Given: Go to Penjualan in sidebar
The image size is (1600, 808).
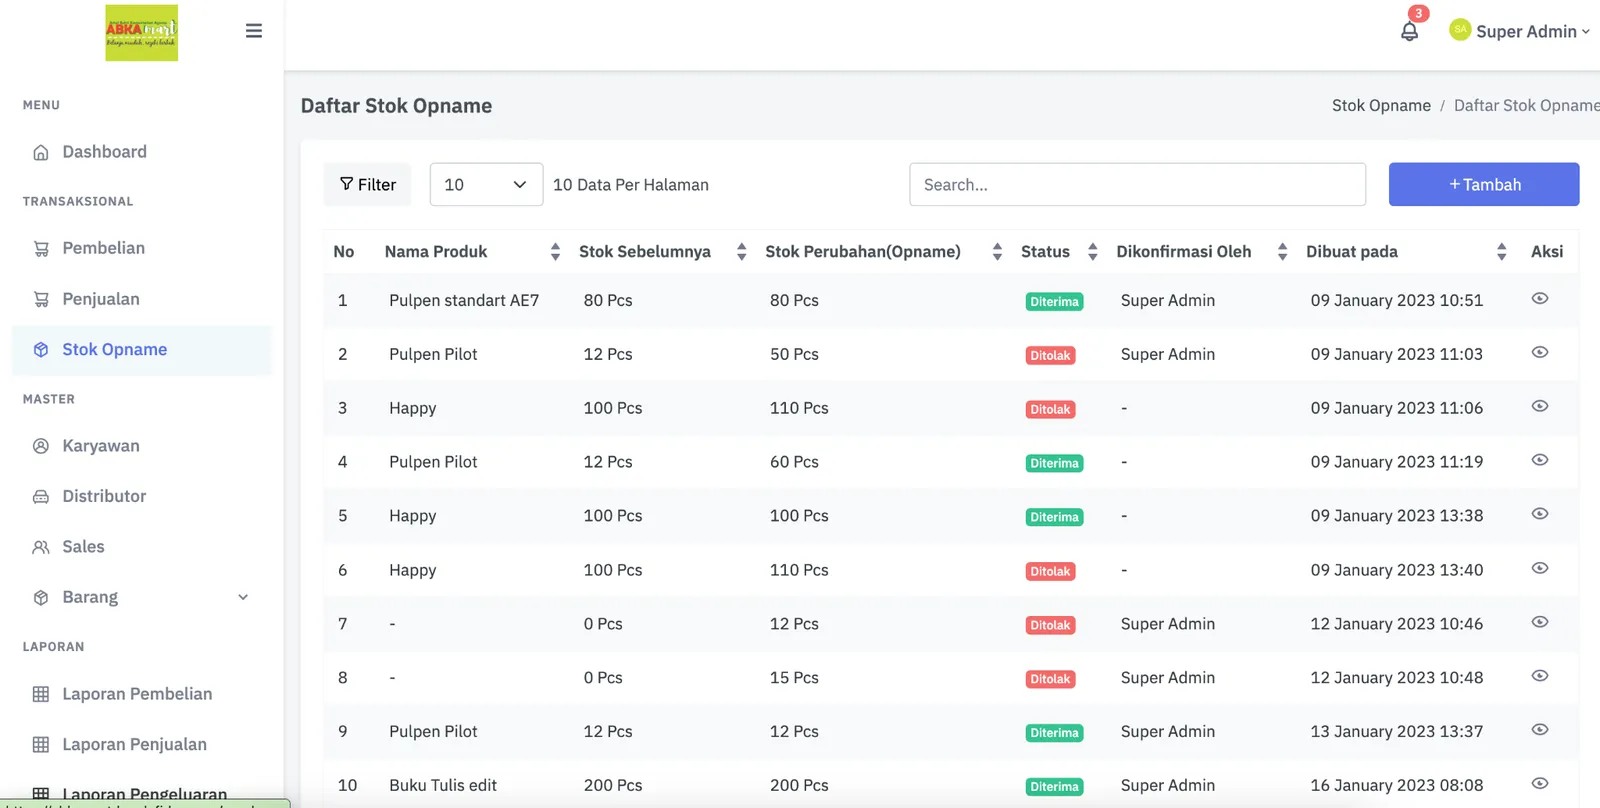Looking at the screenshot, I should (101, 299).
